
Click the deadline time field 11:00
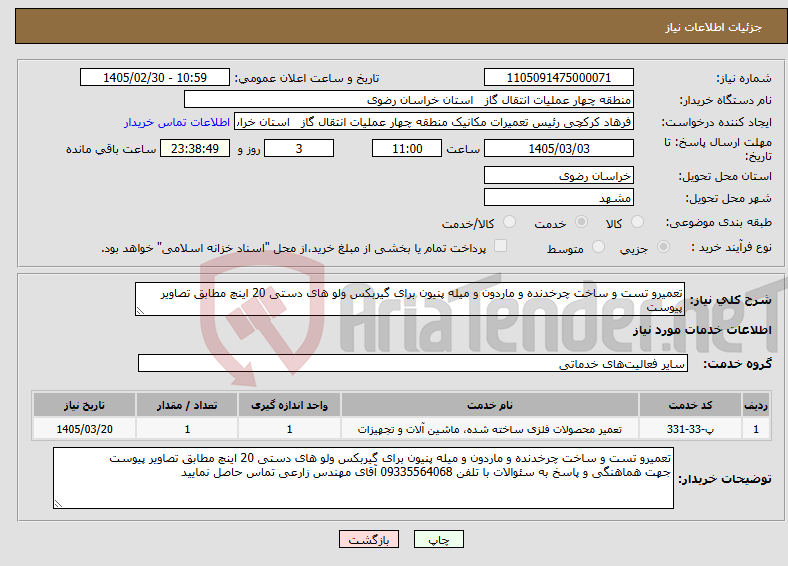(x=407, y=148)
